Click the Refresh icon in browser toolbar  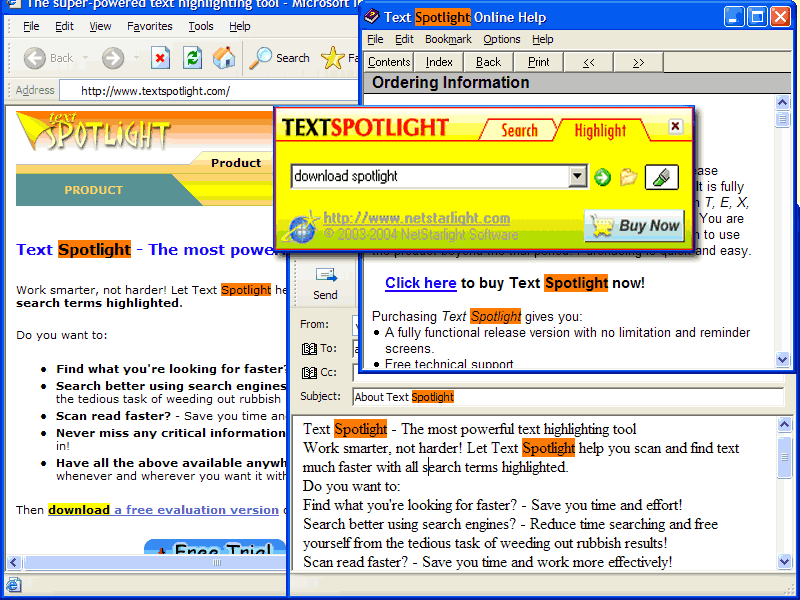tap(192, 58)
